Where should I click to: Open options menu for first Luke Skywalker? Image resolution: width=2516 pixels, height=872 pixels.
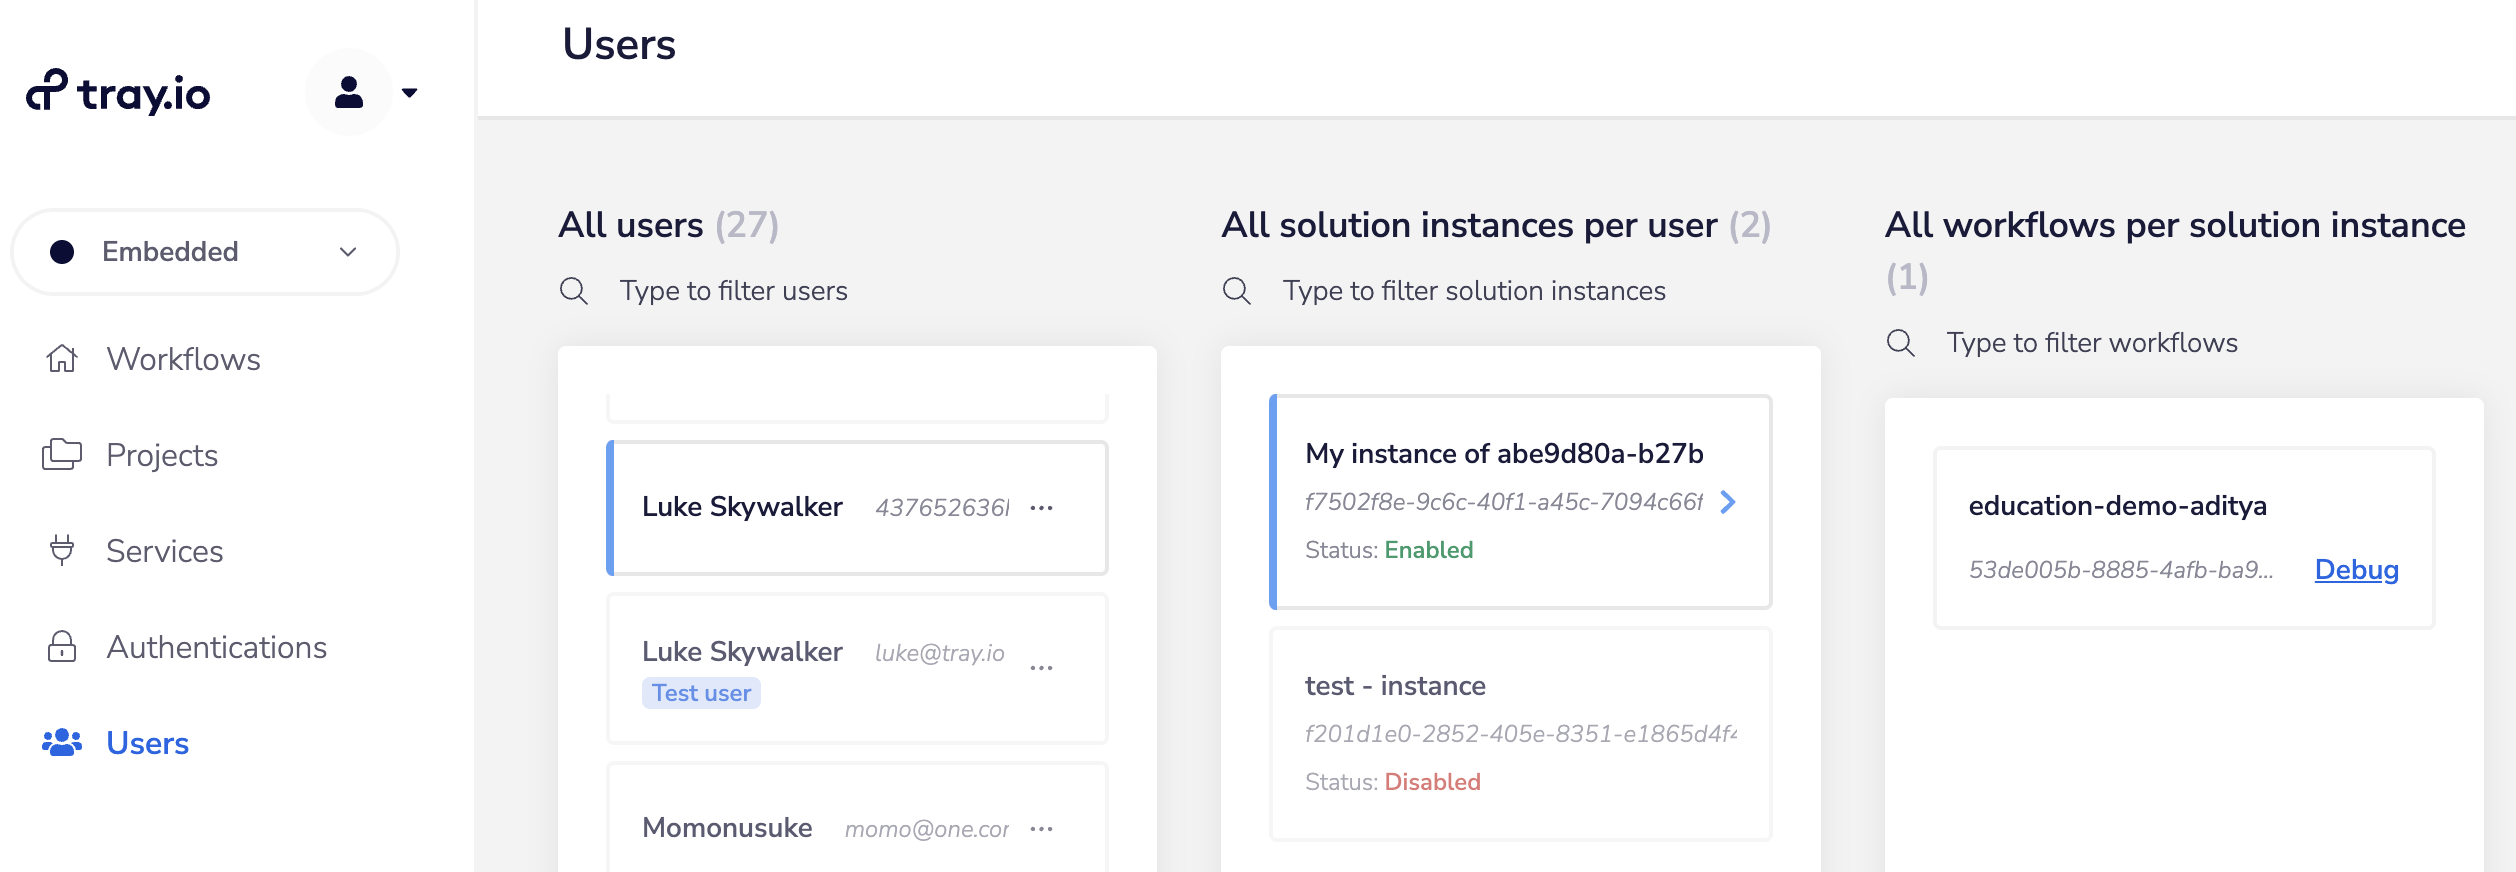[1041, 508]
